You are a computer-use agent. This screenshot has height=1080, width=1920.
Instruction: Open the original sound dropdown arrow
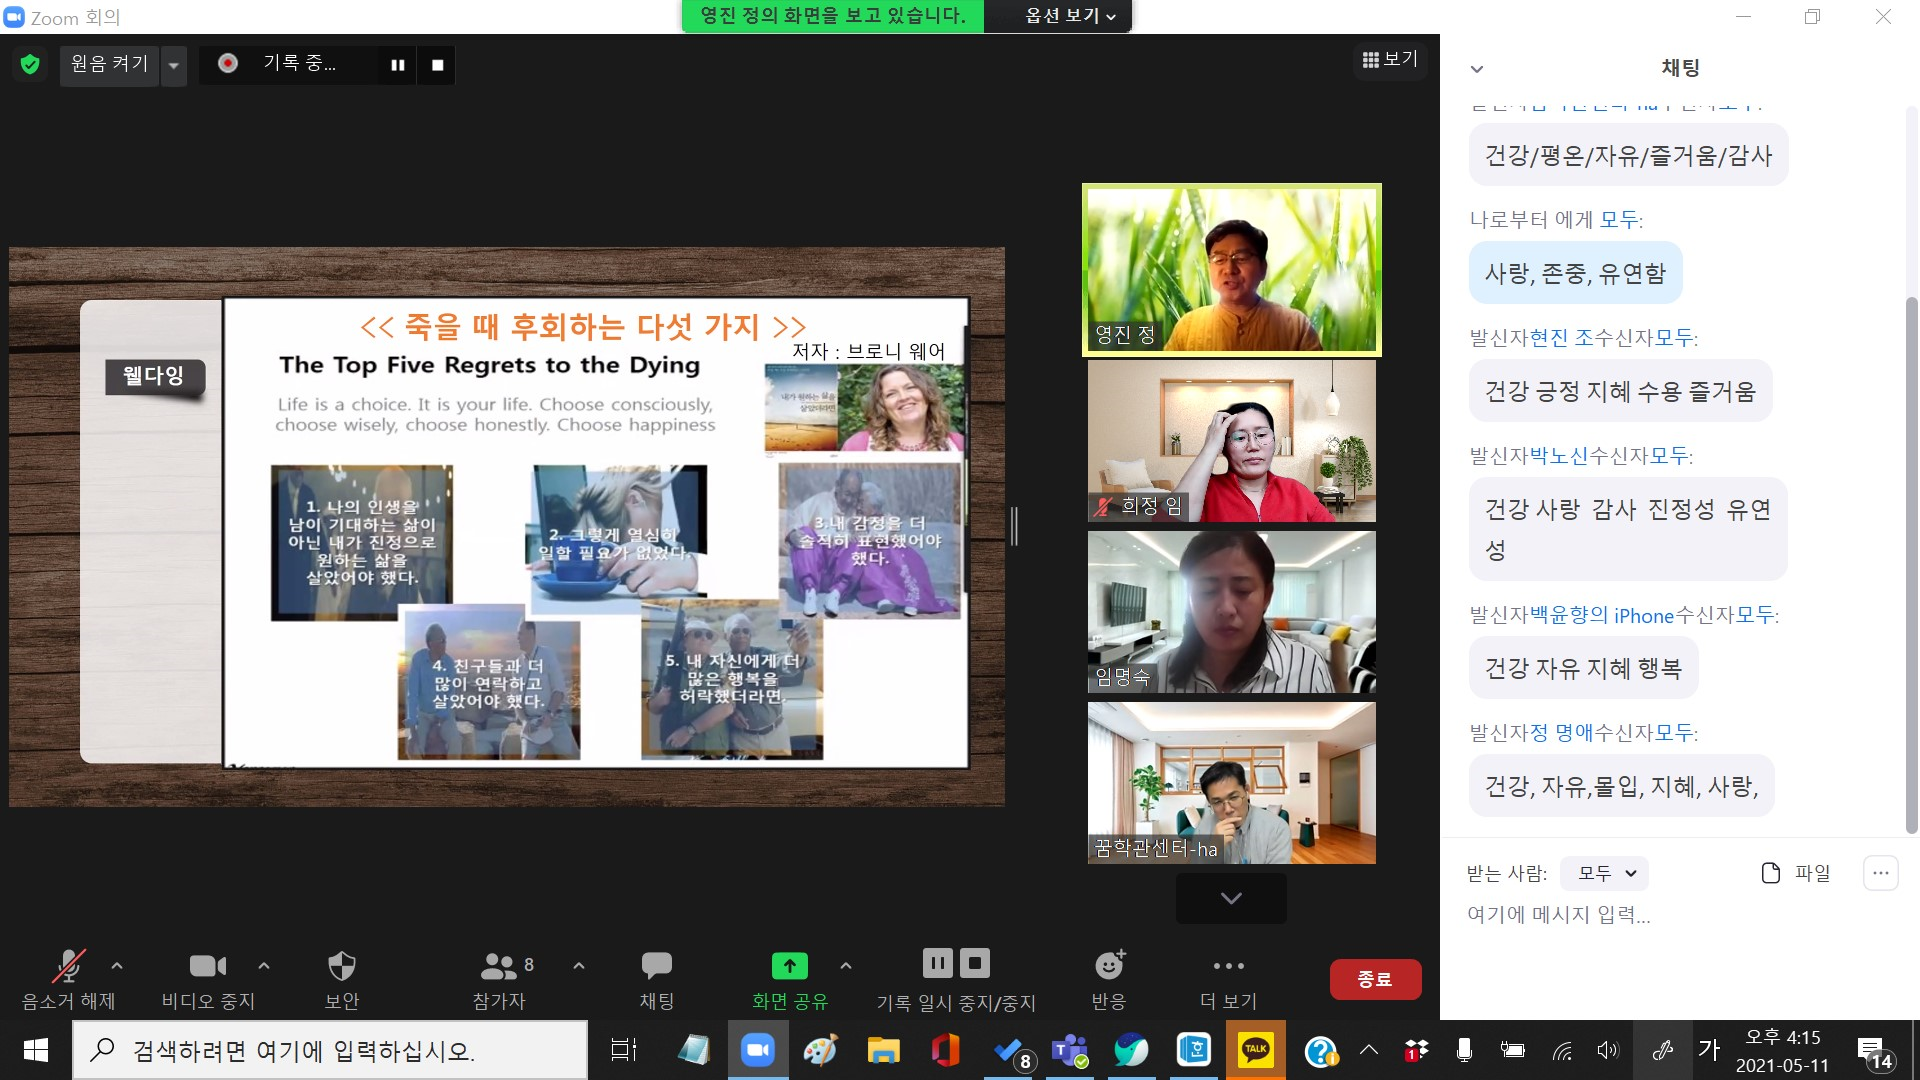pos(174,65)
